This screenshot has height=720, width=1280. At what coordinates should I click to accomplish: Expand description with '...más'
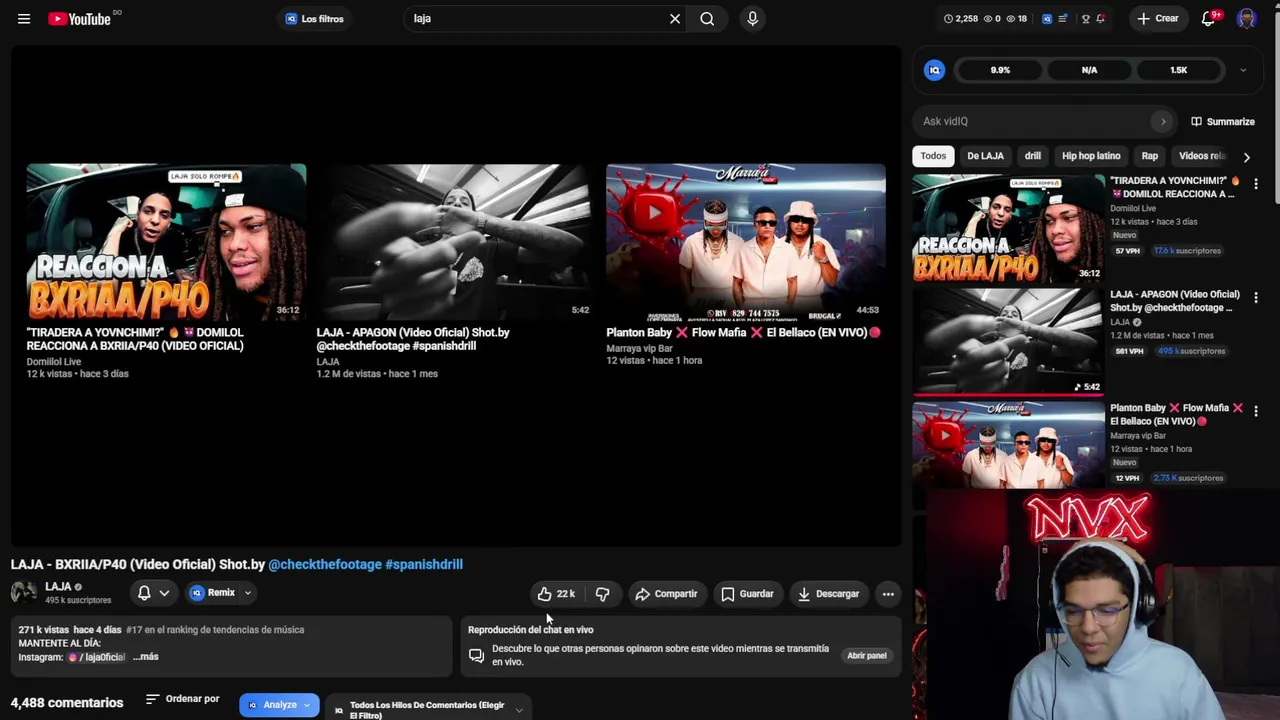tap(146, 657)
